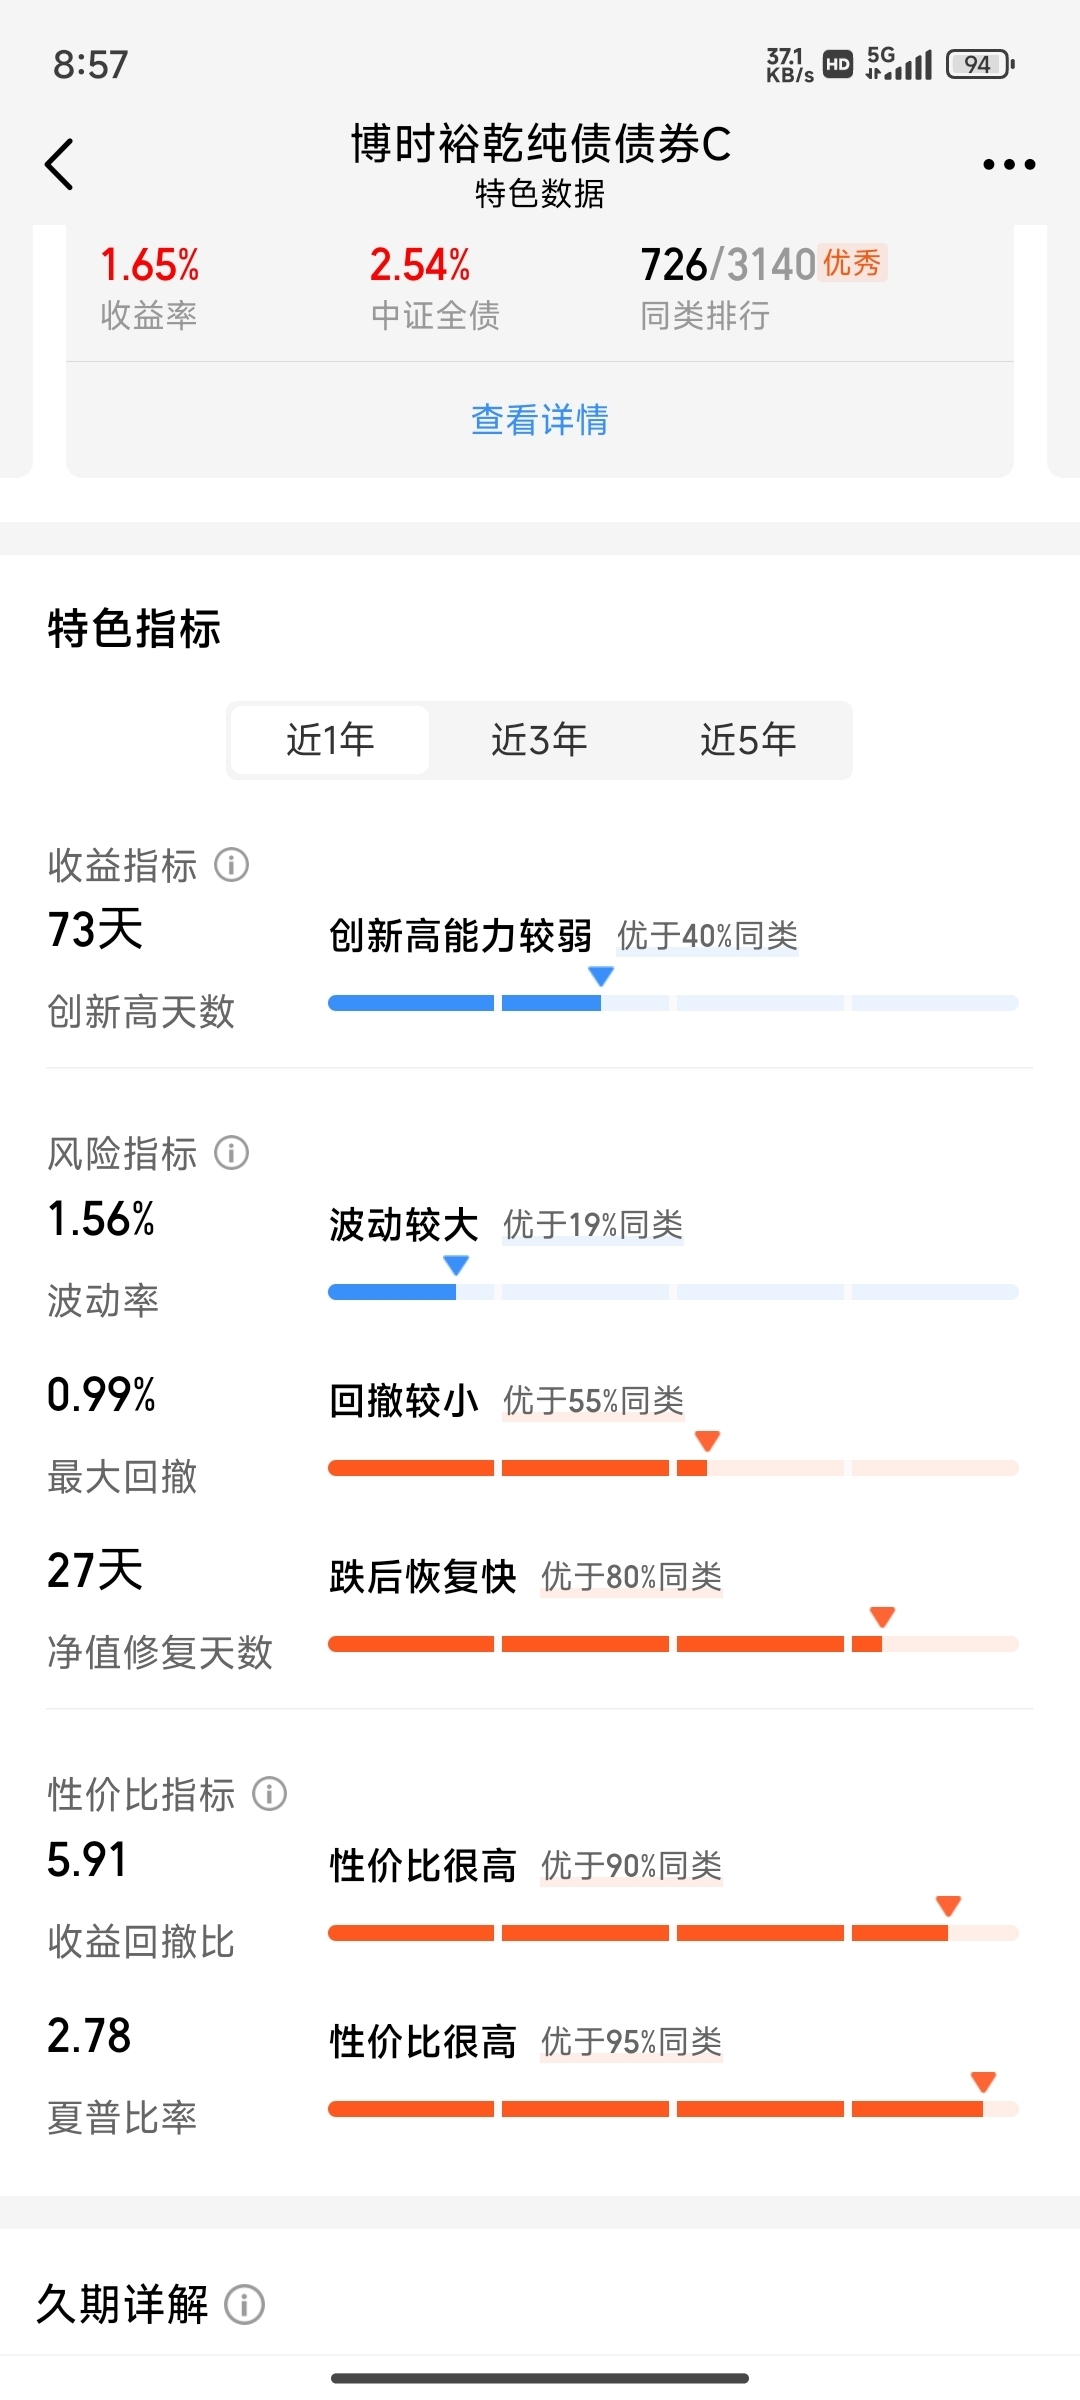Tap the 最大回撤 orange progress bar

point(673,1468)
